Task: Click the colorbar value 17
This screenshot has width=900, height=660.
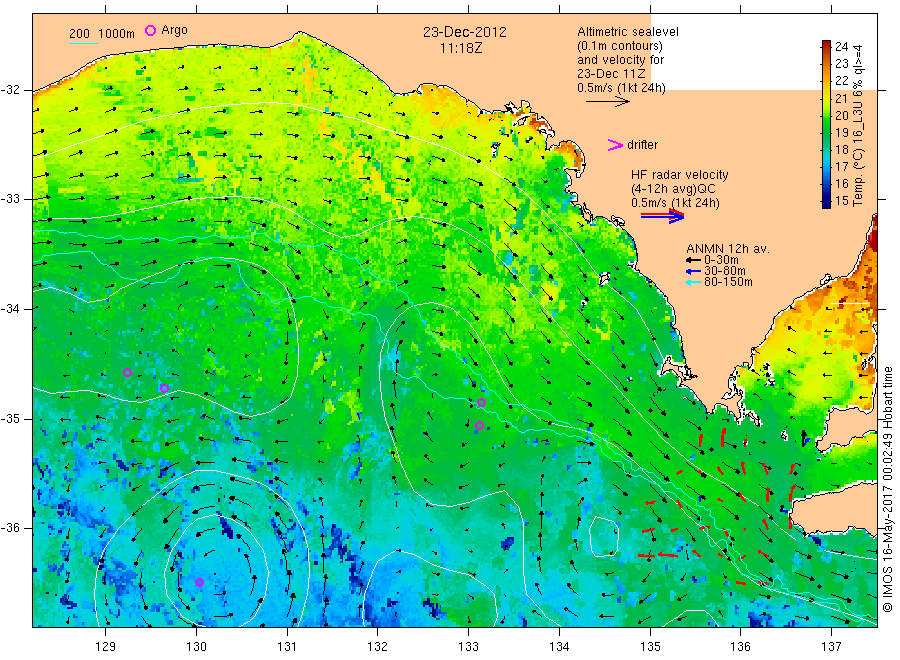Action: [x=841, y=166]
